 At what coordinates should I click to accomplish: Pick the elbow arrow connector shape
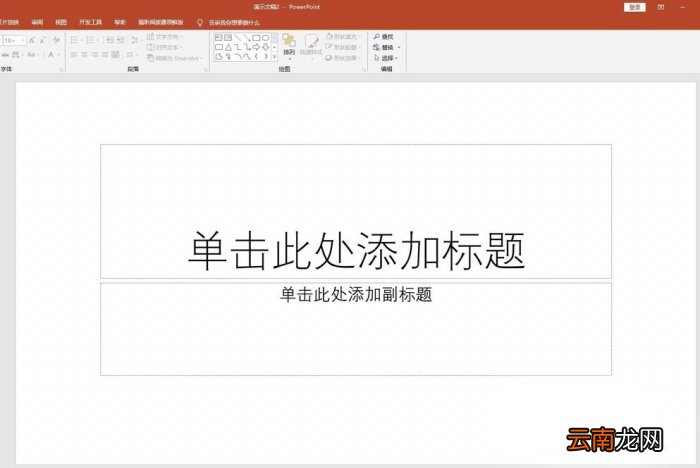247,47
